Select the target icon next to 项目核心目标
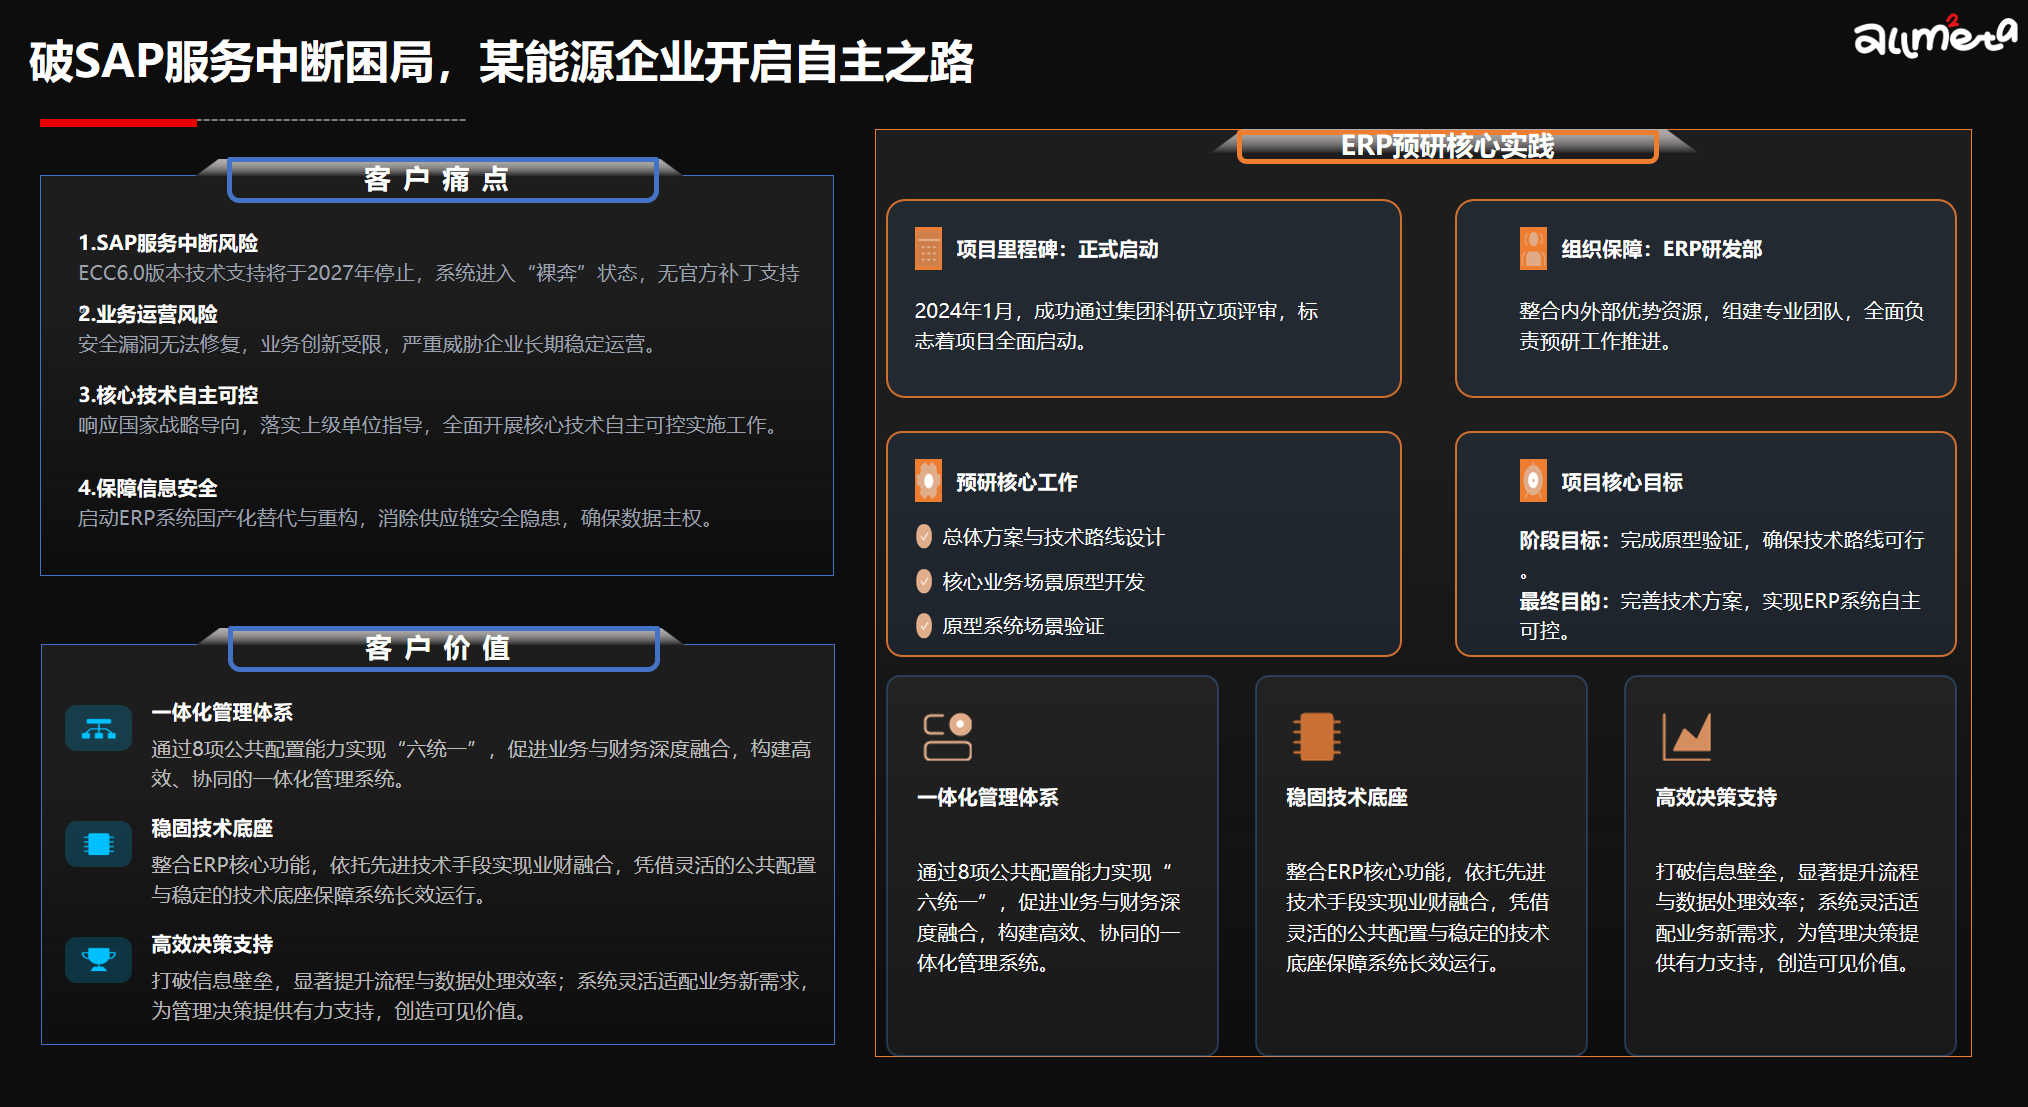This screenshot has height=1107, width=2028. pyautogui.click(x=1533, y=480)
